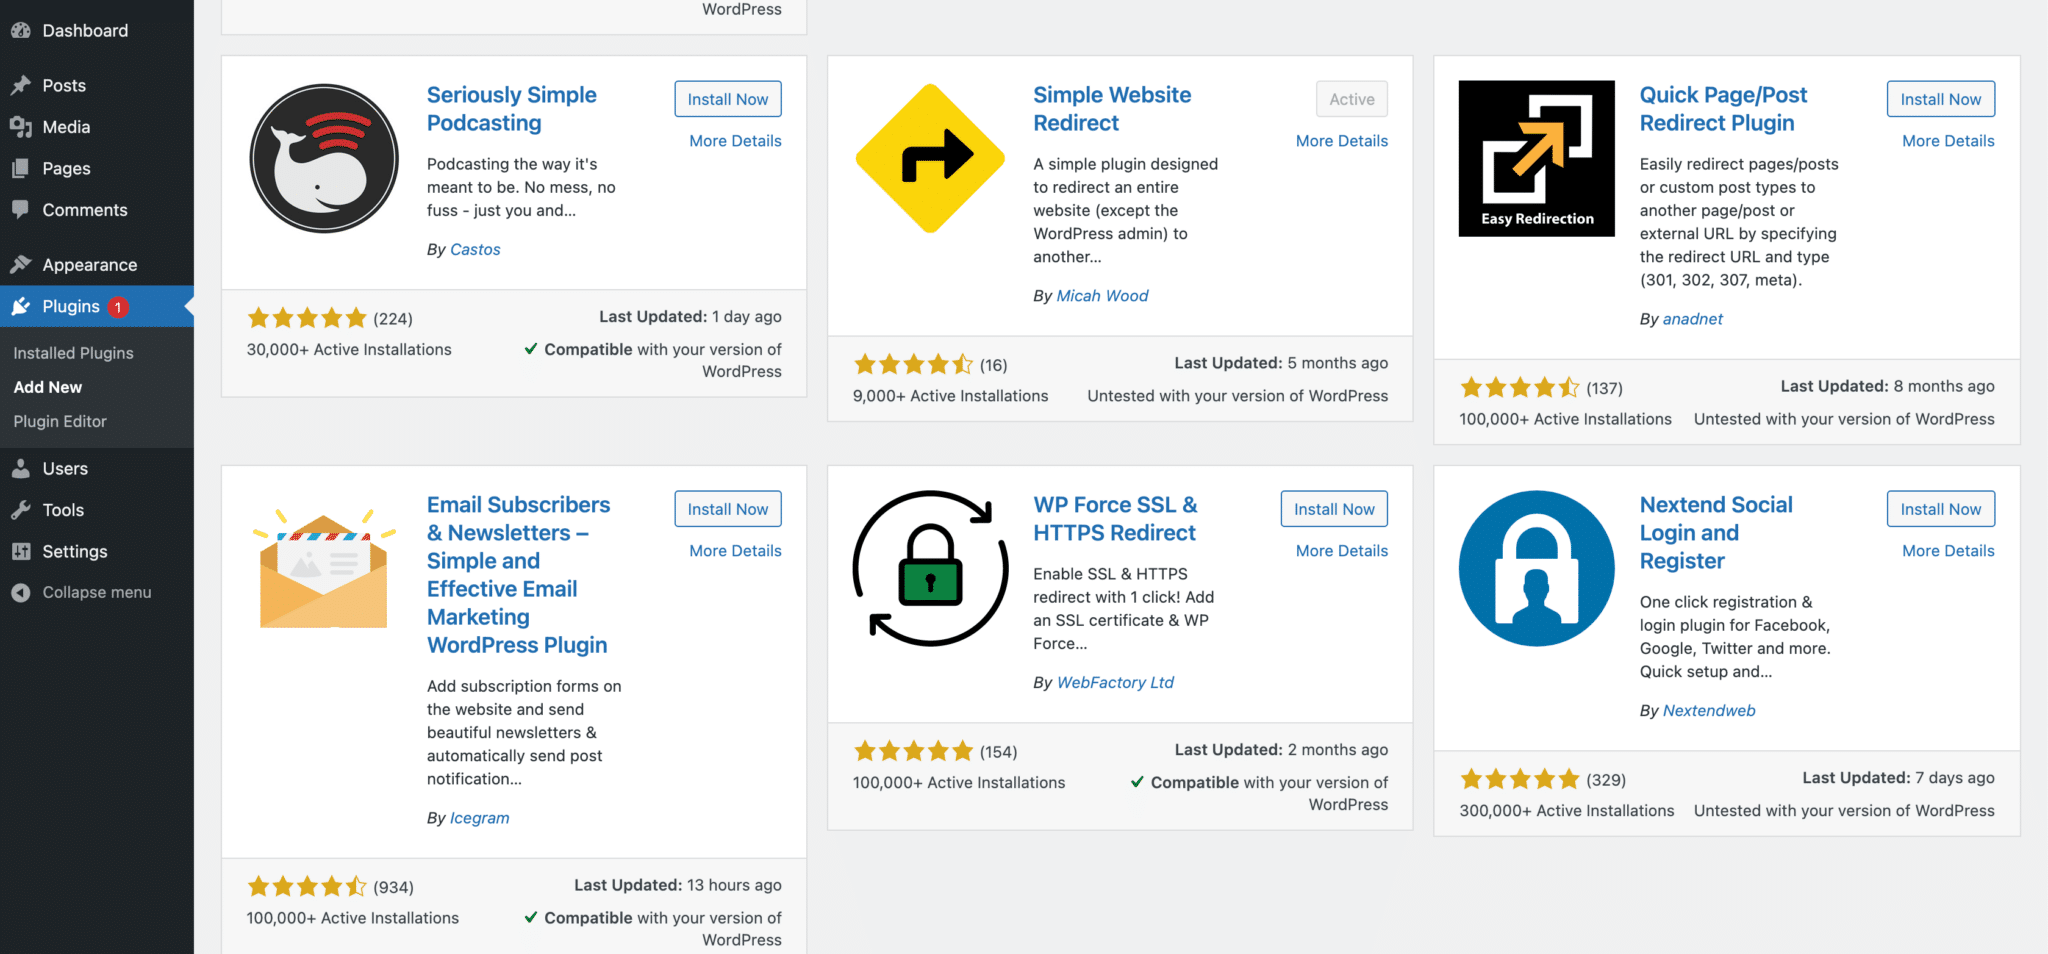2048x954 pixels.
Task: Open the Dashboard menu
Action: [85, 30]
